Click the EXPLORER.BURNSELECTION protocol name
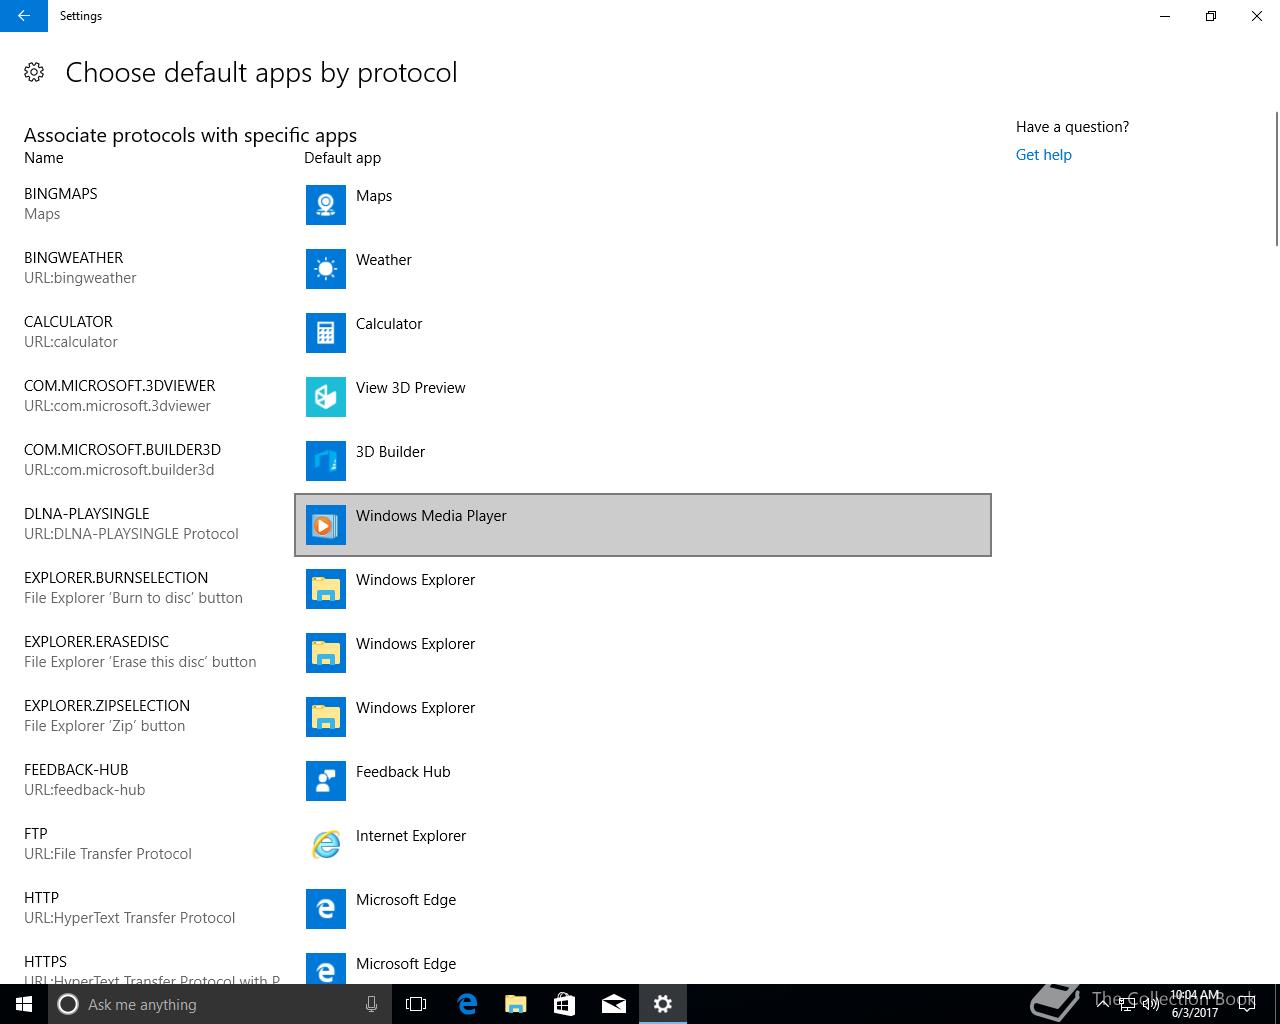 (116, 578)
